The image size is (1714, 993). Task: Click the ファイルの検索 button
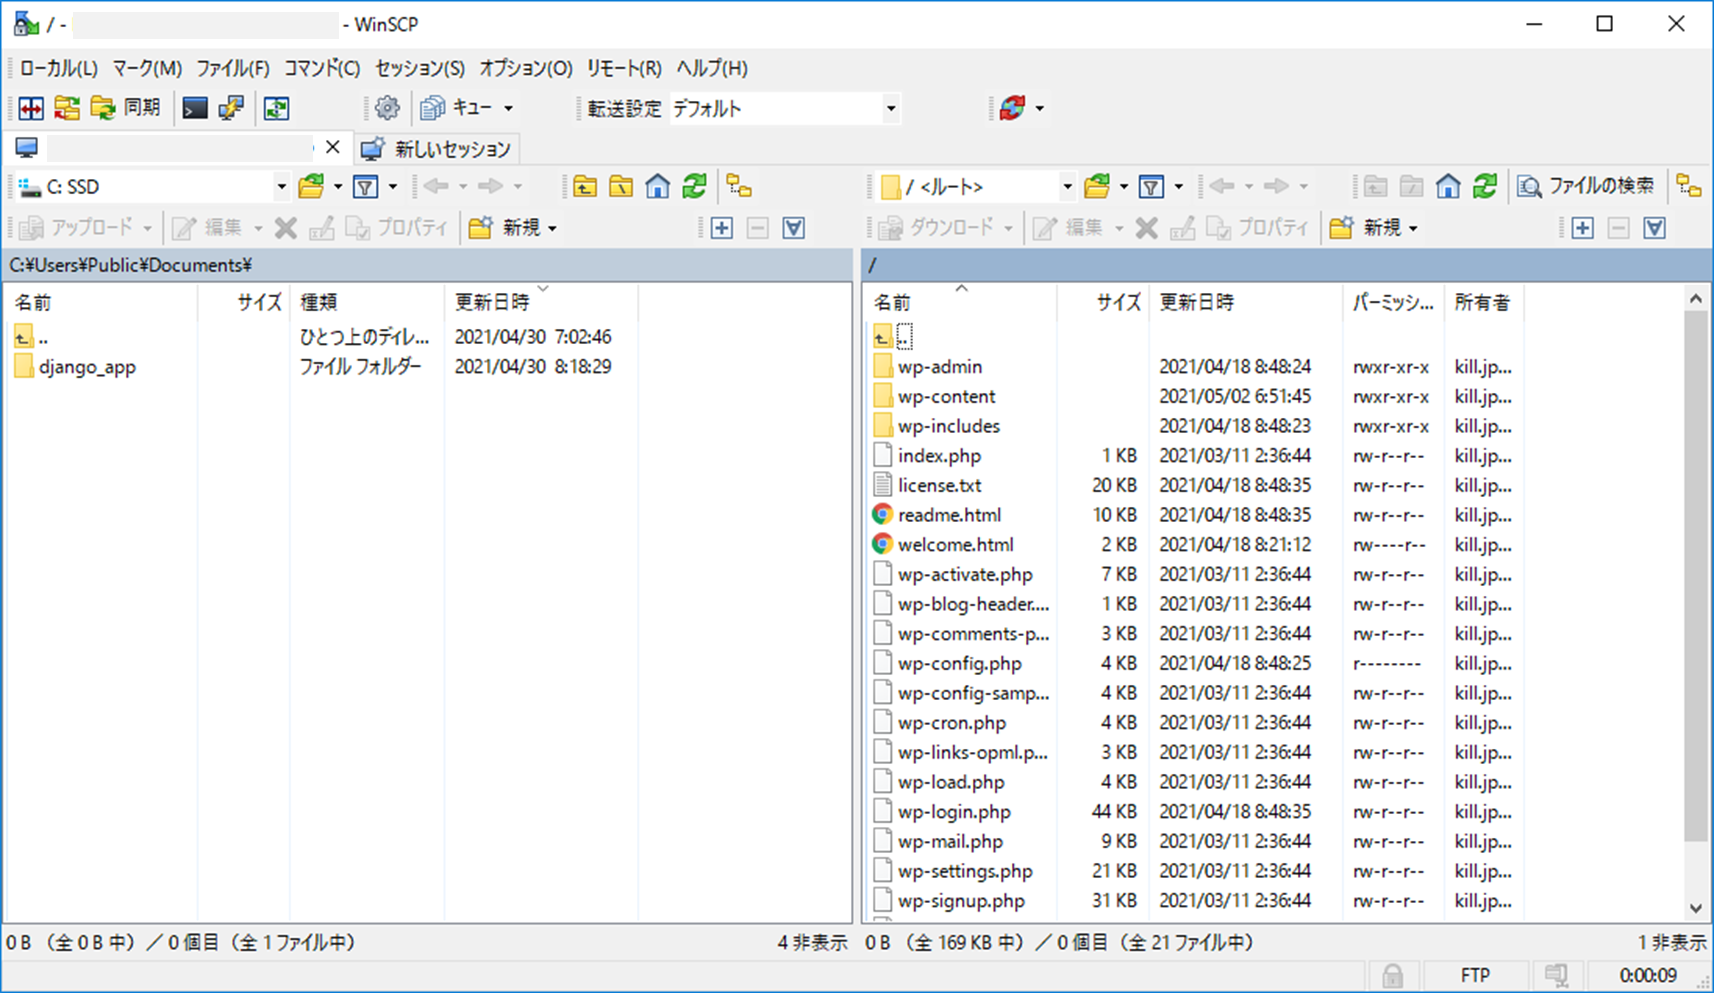click(1587, 186)
